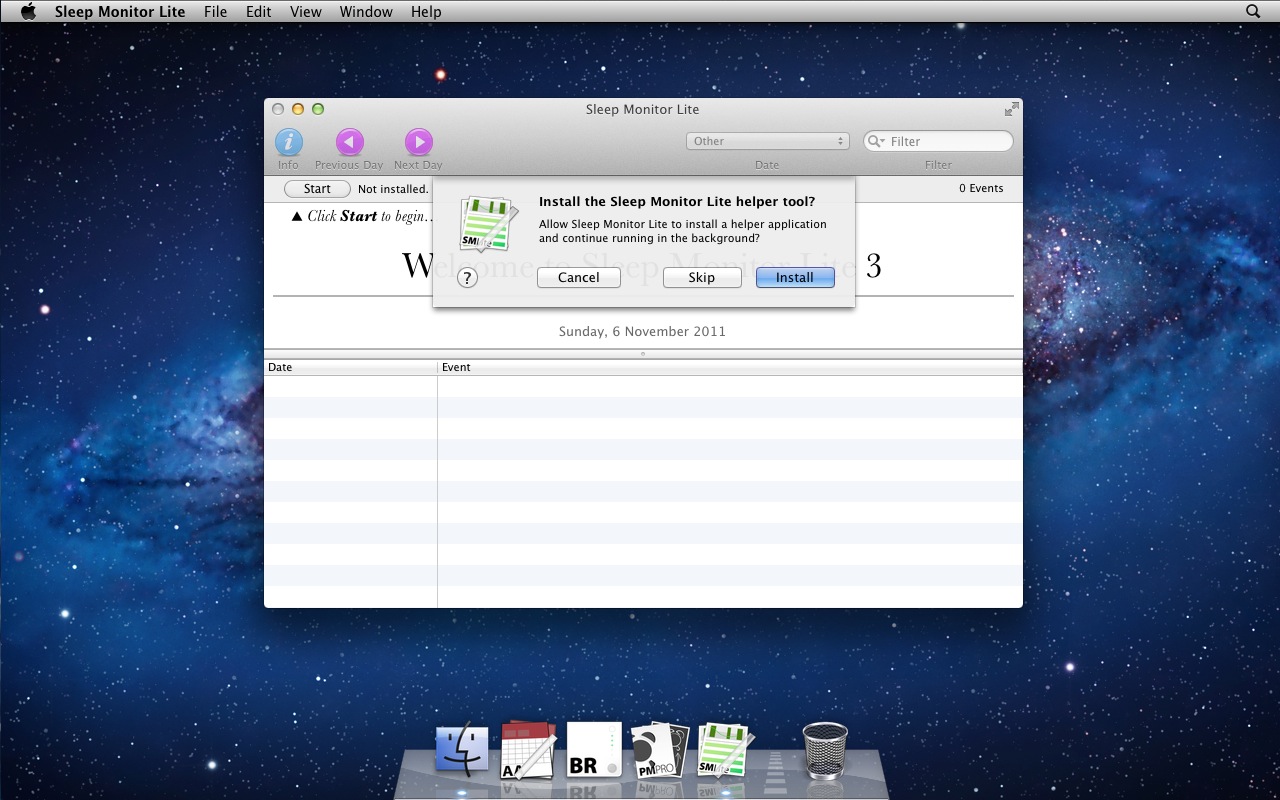Open help with the question mark button
The width and height of the screenshot is (1280, 800).
467,278
